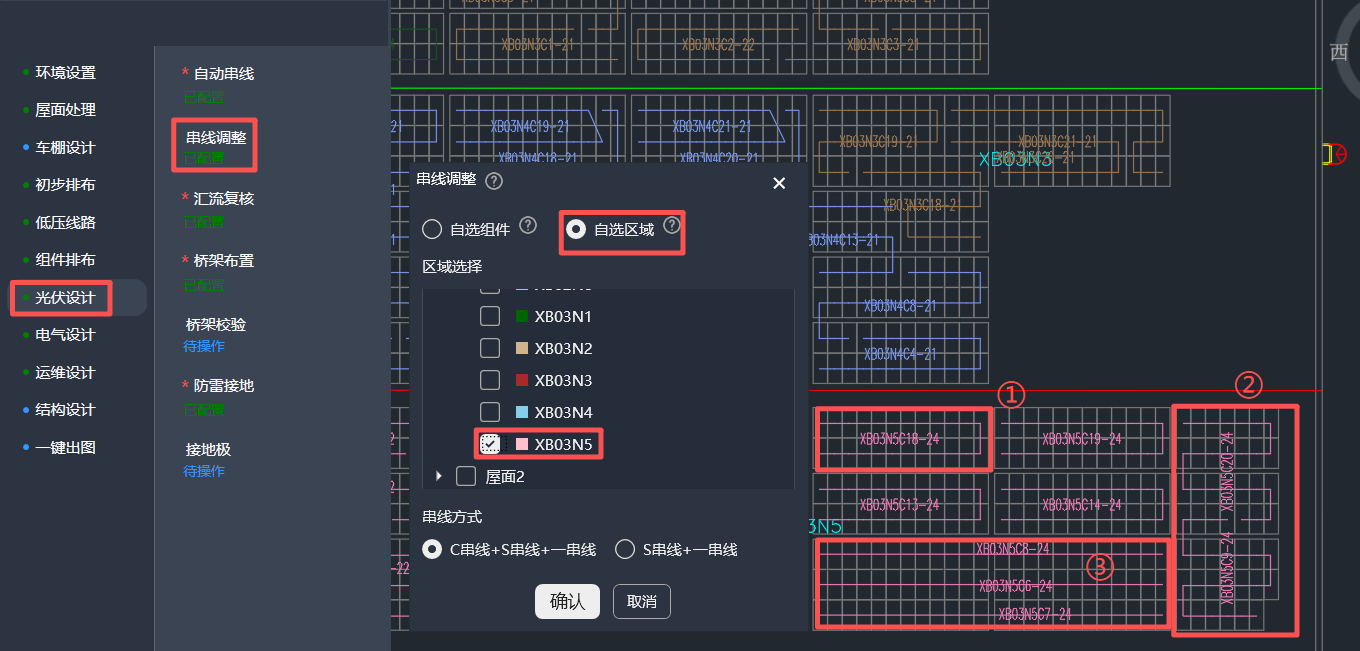Open 电气设计 in the left sidebar
This screenshot has height=651, width=1360.
tap(65, 335)
